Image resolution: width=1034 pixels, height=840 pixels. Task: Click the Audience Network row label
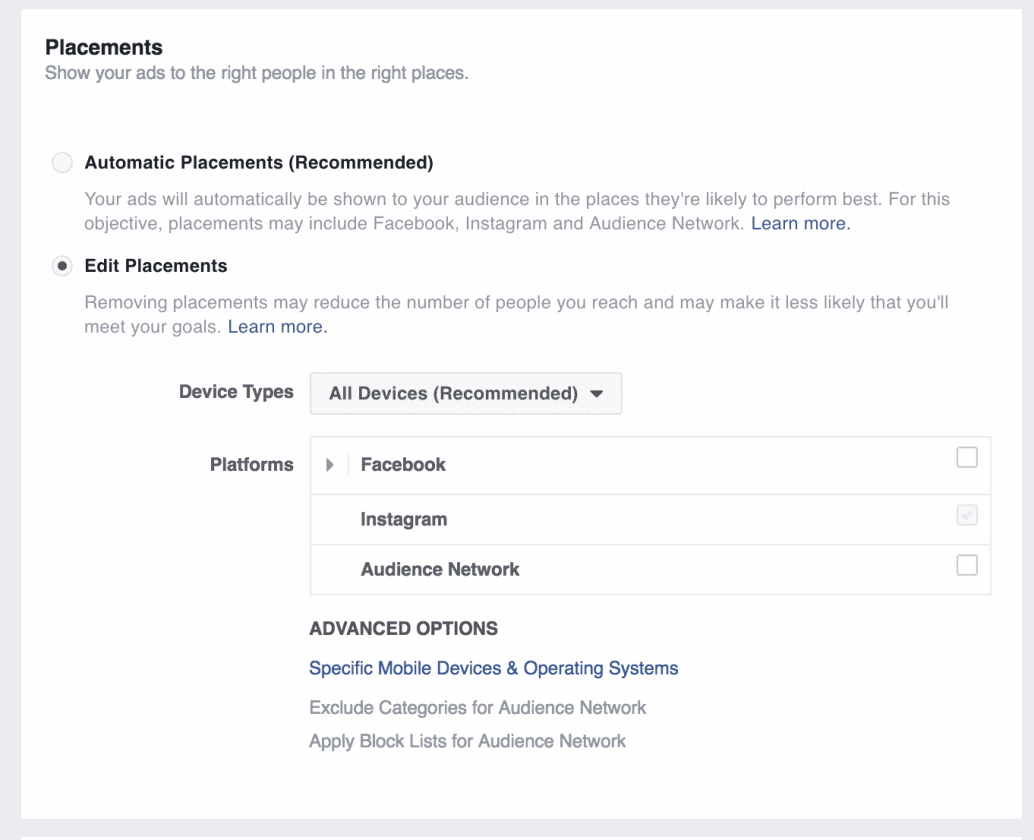(440, 568)
